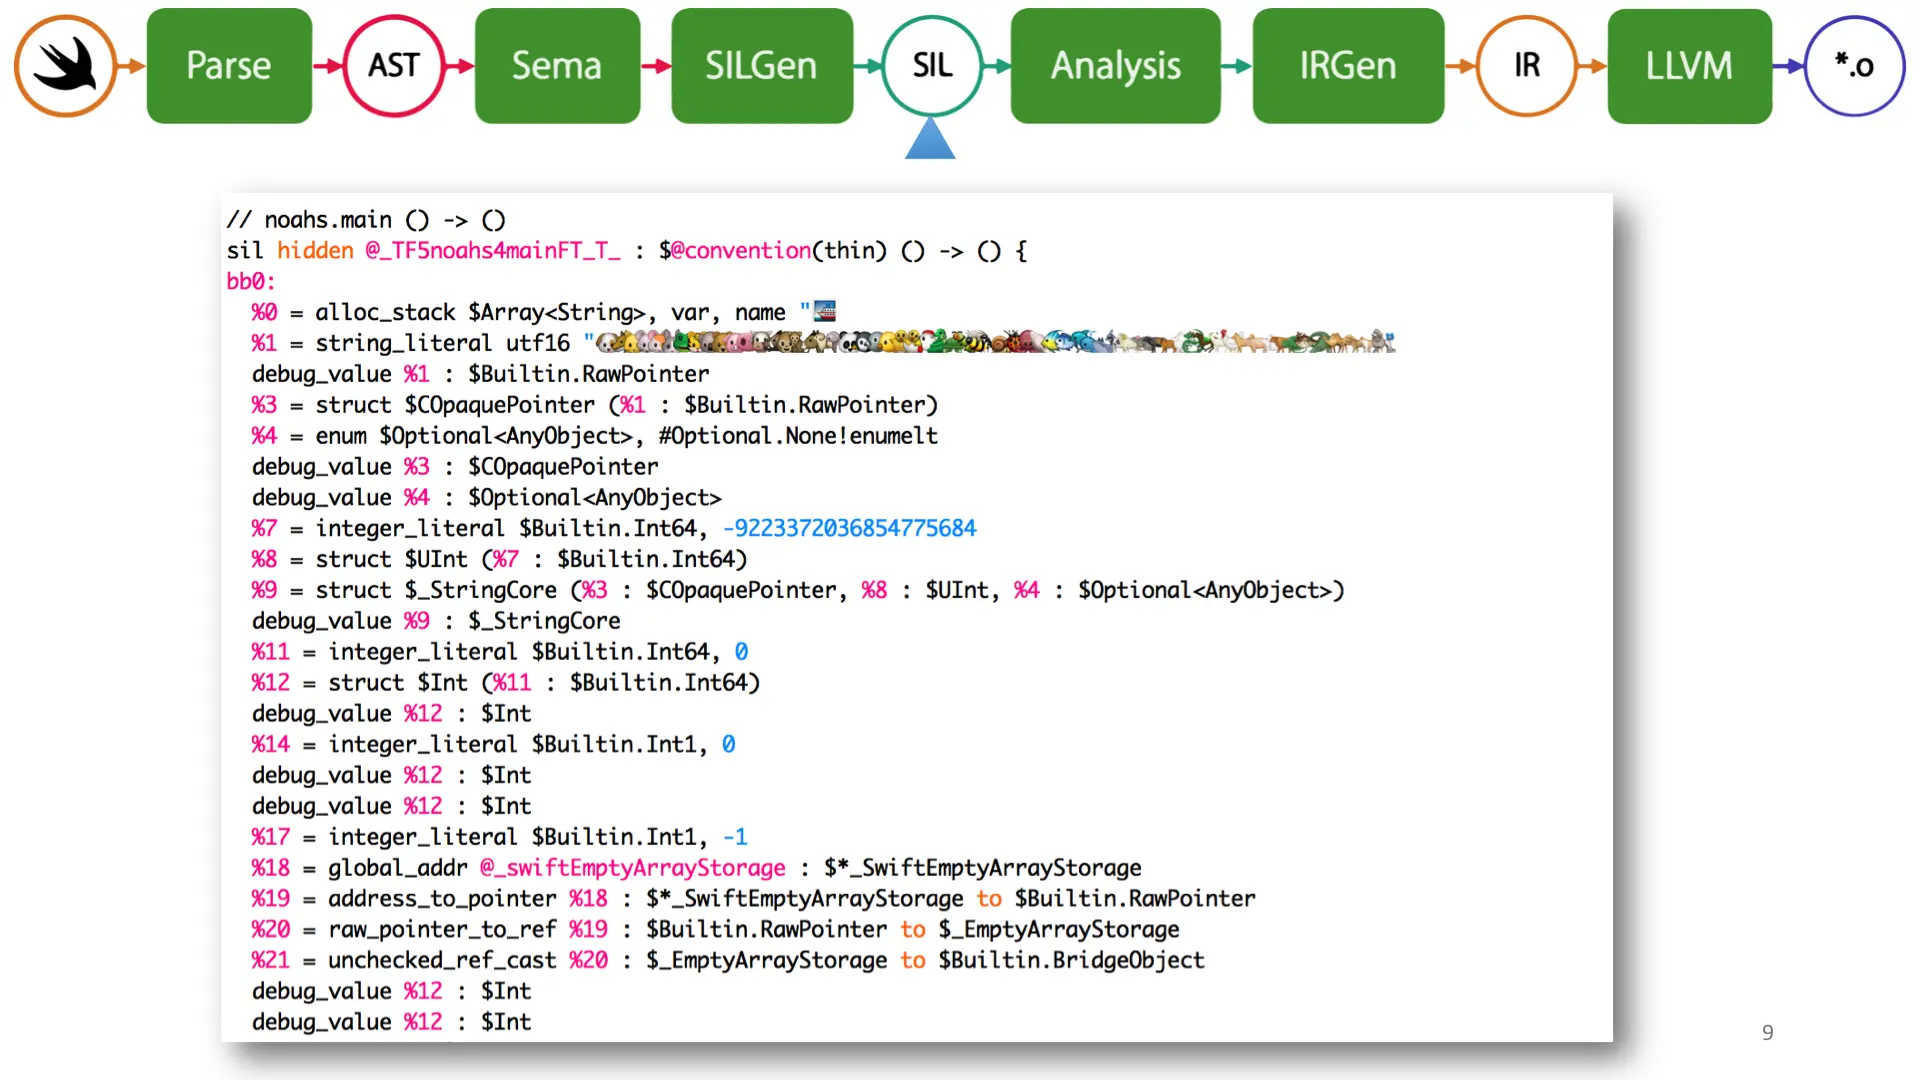1920x1080 pixels.
Task: Click the -9223372036854775684 integer literal
Action: 849,528
